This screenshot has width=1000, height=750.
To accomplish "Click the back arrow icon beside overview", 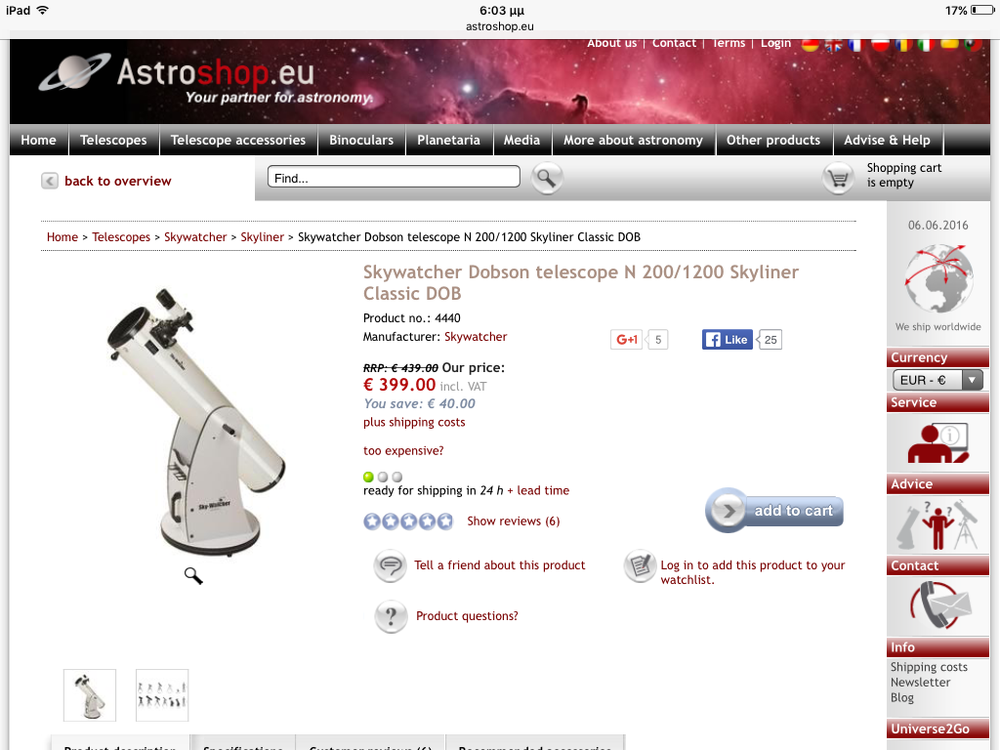I will click(x=50, y=181).
